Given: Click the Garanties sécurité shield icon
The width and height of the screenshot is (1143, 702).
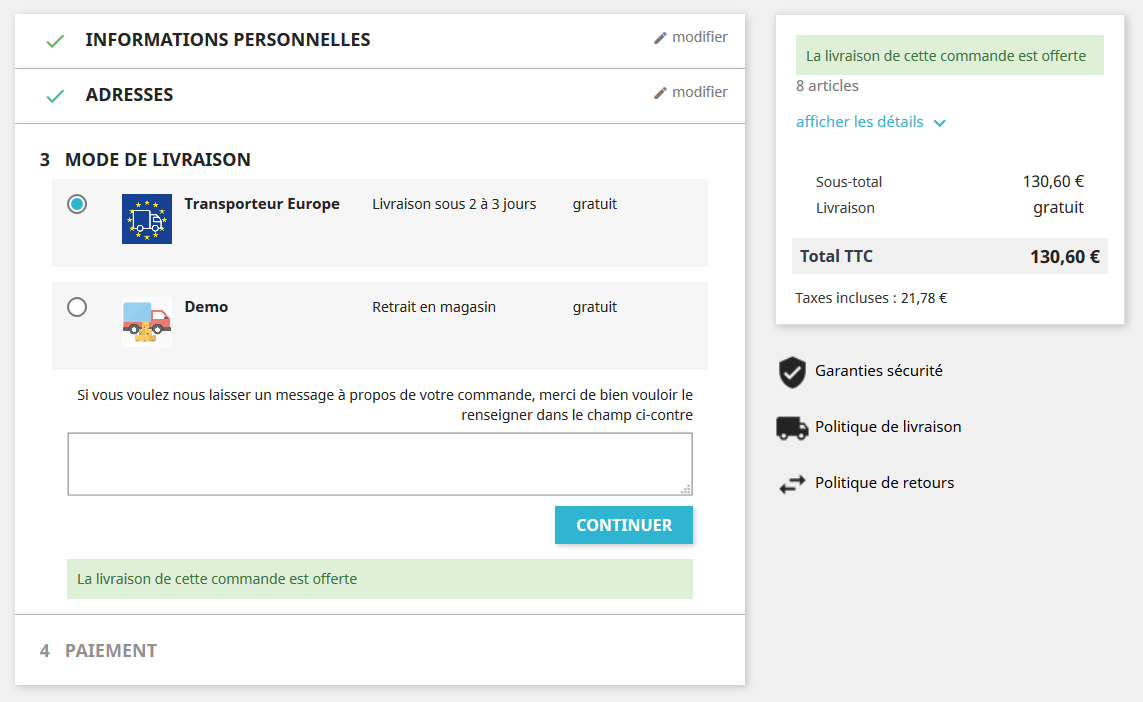Looking at the screenshot, I should pos(792,371).
